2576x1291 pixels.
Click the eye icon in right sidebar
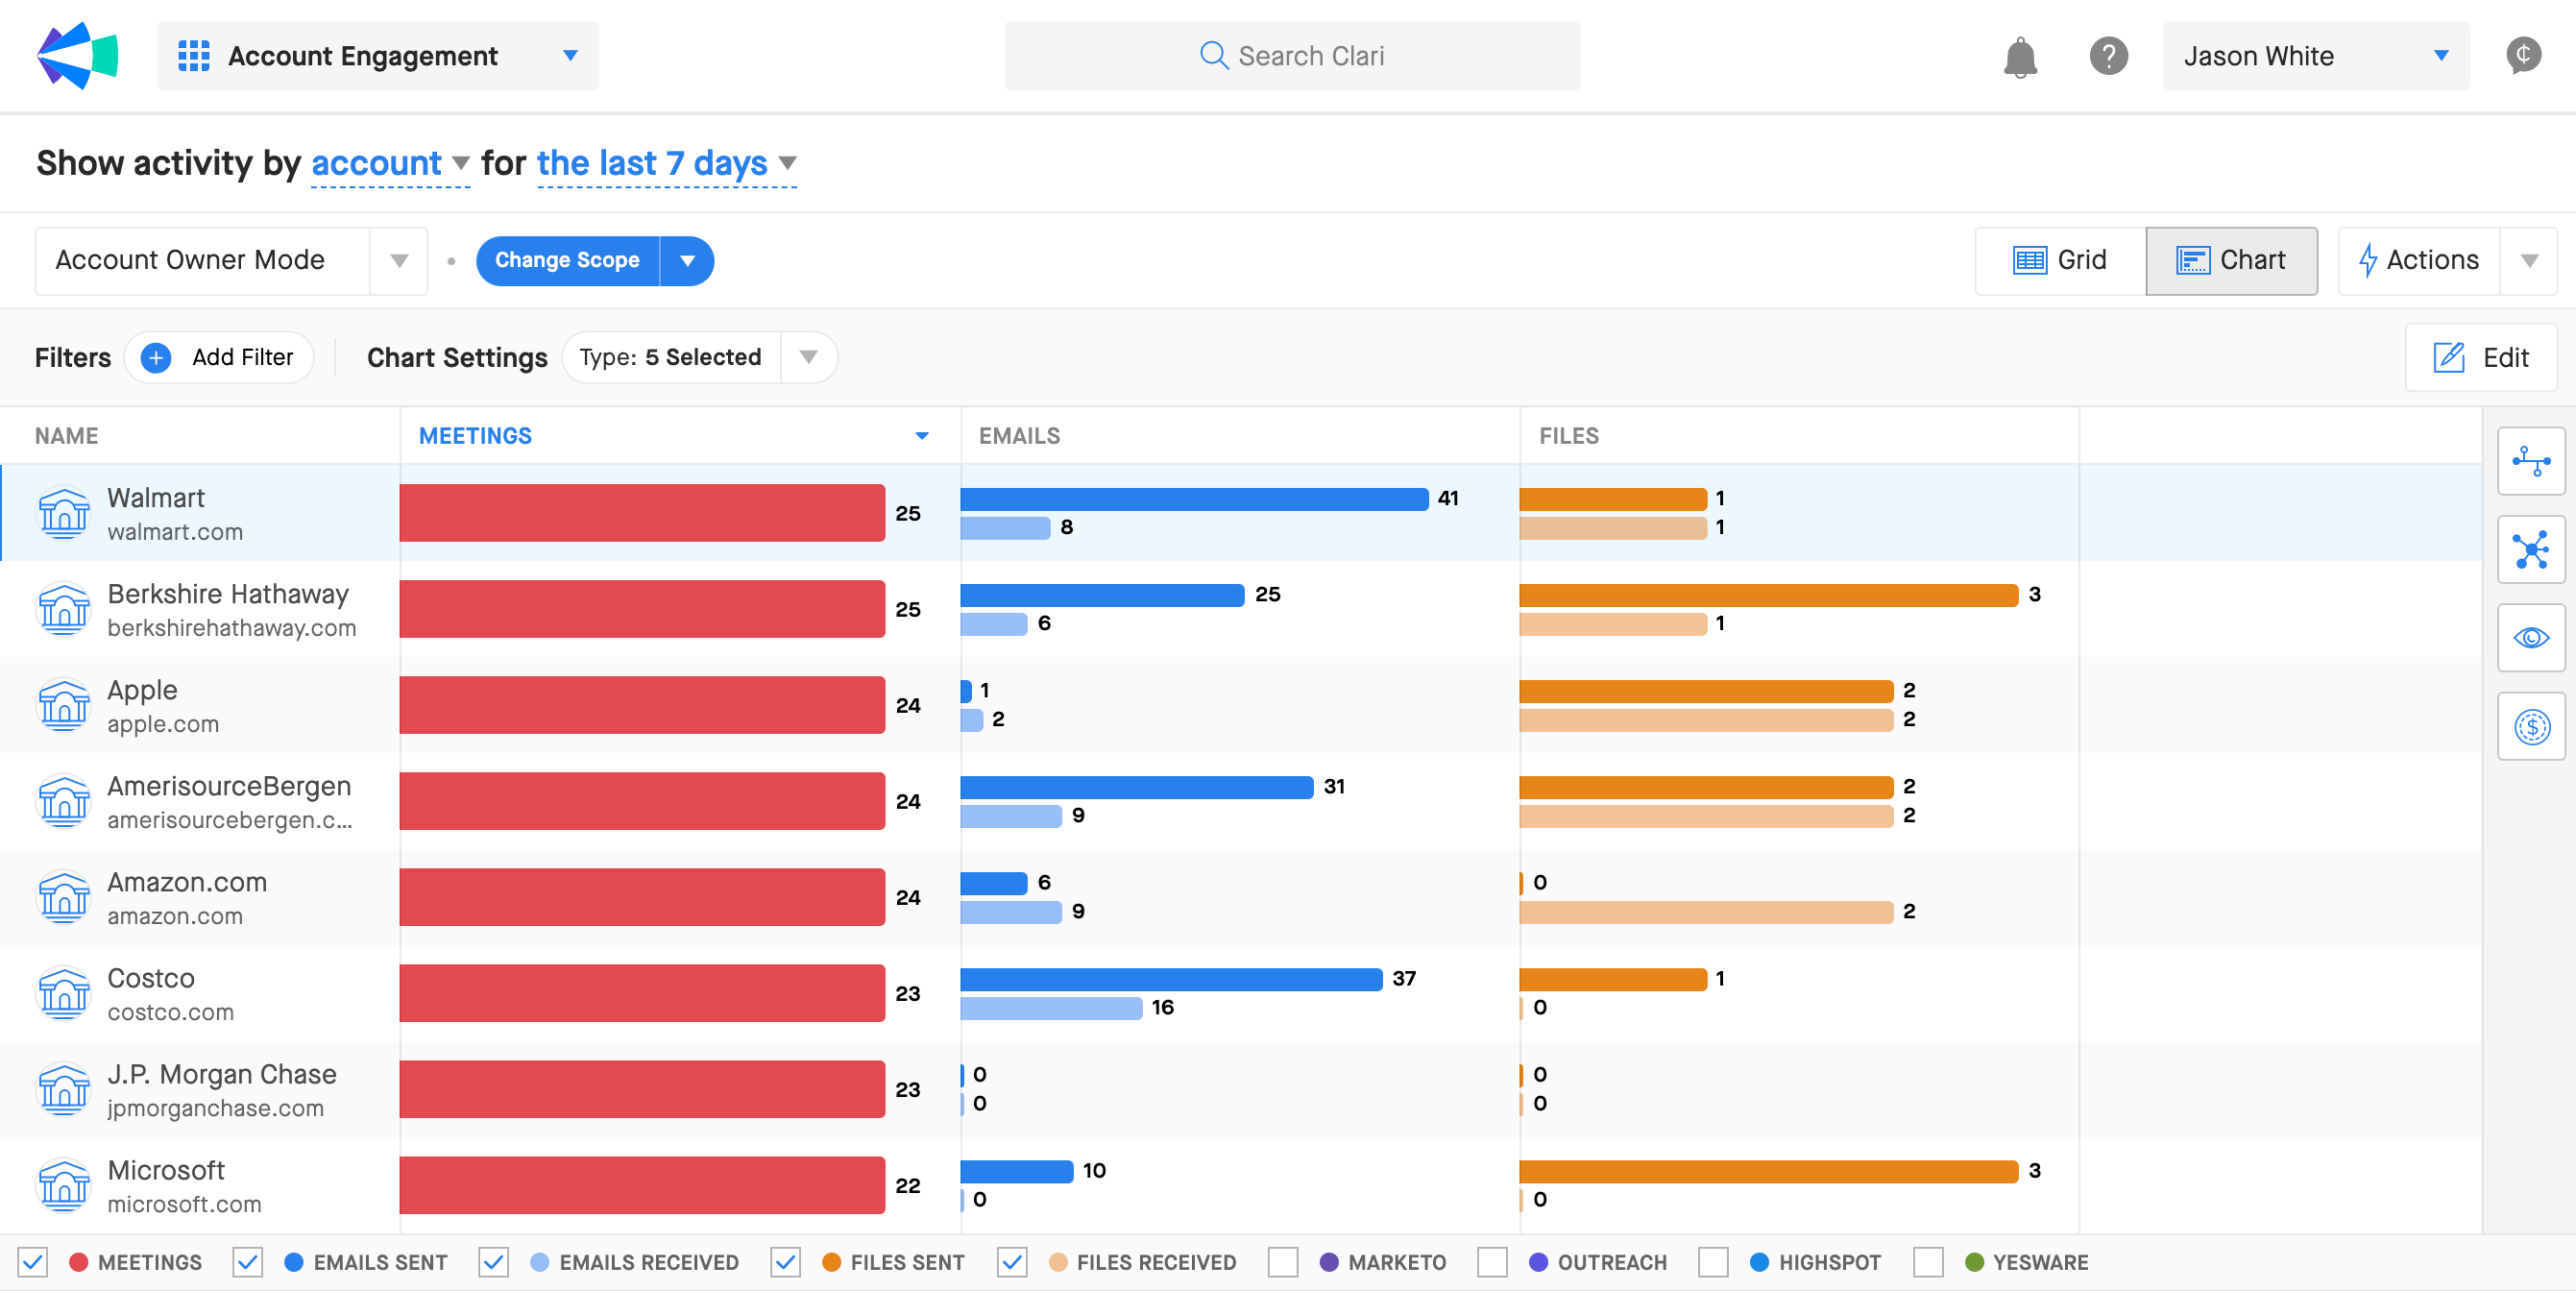[x=2530, y=638]
